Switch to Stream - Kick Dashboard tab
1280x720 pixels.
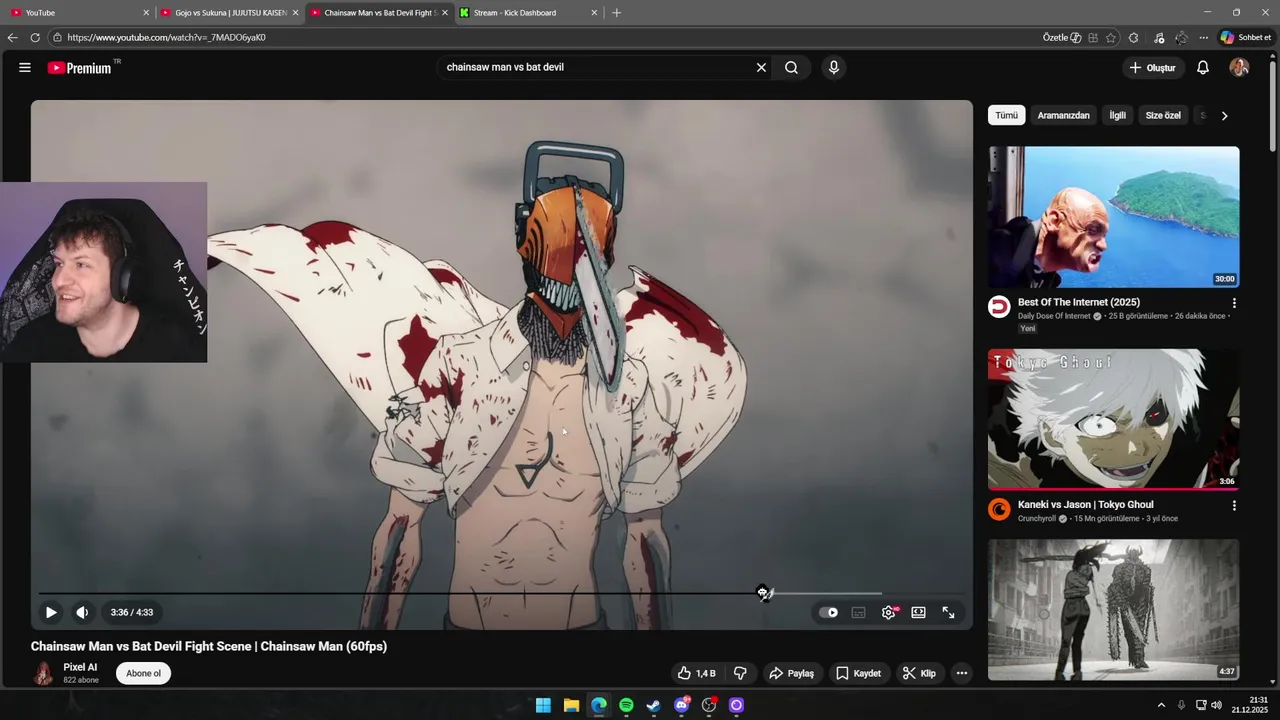[x=527, y=13]
